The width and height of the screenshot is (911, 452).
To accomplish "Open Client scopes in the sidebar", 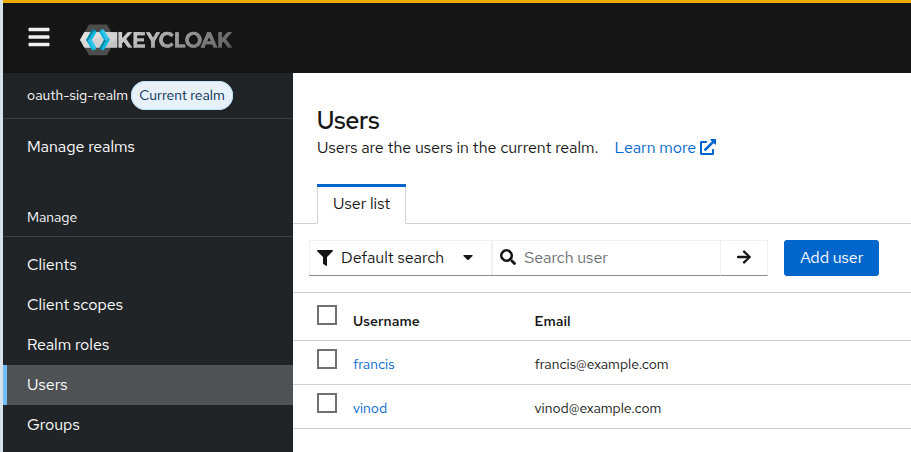I will tap(75, 305).
